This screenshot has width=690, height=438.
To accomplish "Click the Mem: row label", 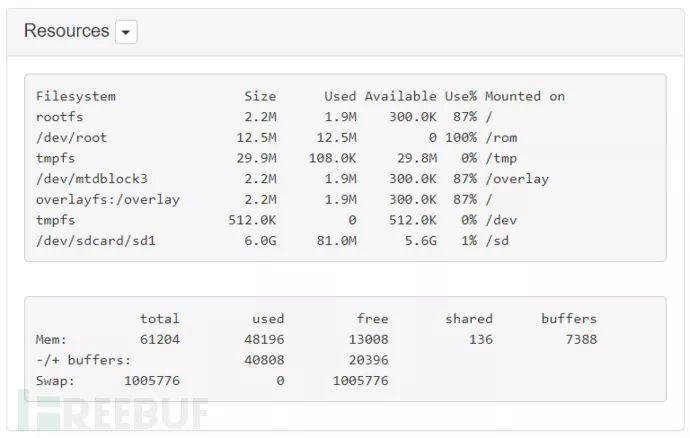I will 52,339.
